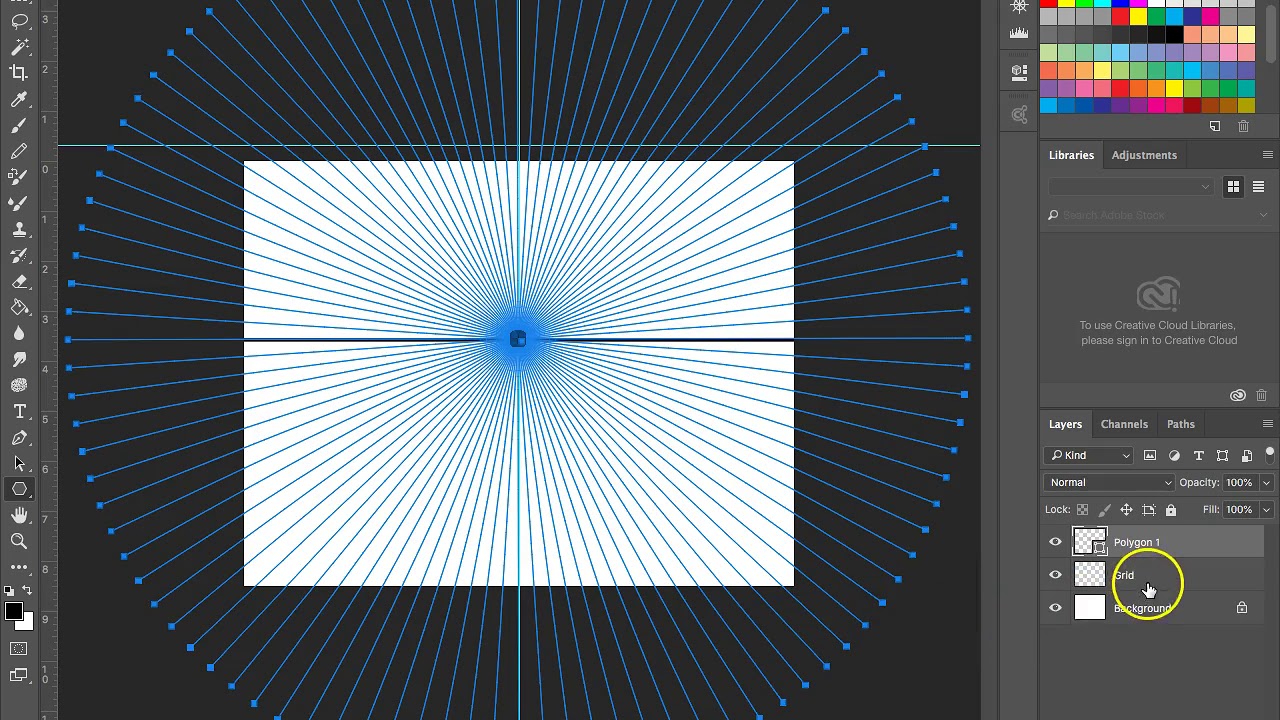
Task: Select the Crop tool
Action: [x=19, y=72]
